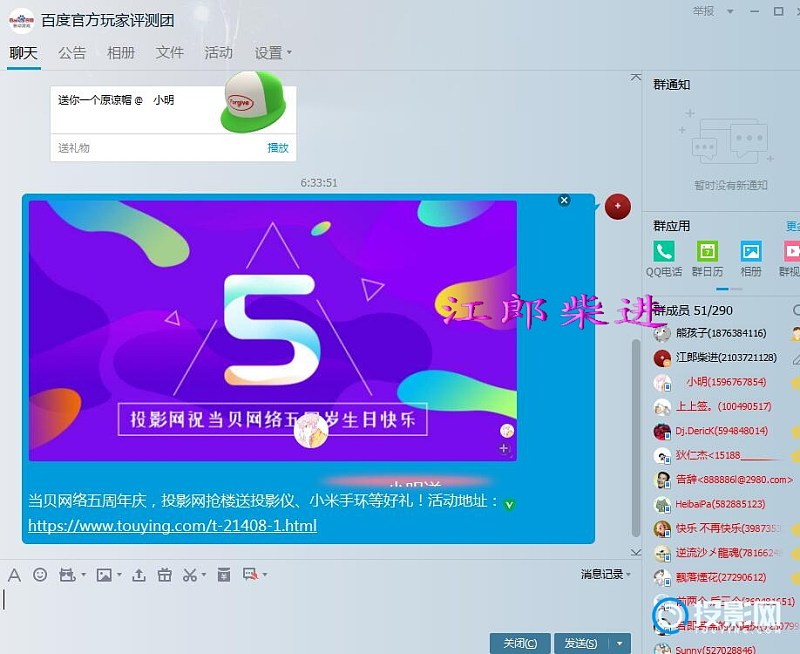800x654 pixels.
Task: Select member Dj.DericK(594848014)
Action: point(721,432)
